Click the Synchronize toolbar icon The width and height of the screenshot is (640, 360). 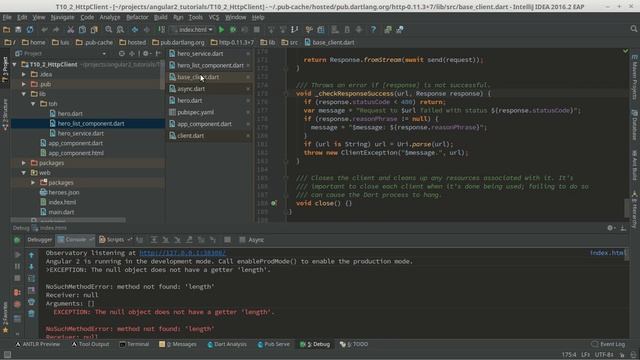(30, 29)
